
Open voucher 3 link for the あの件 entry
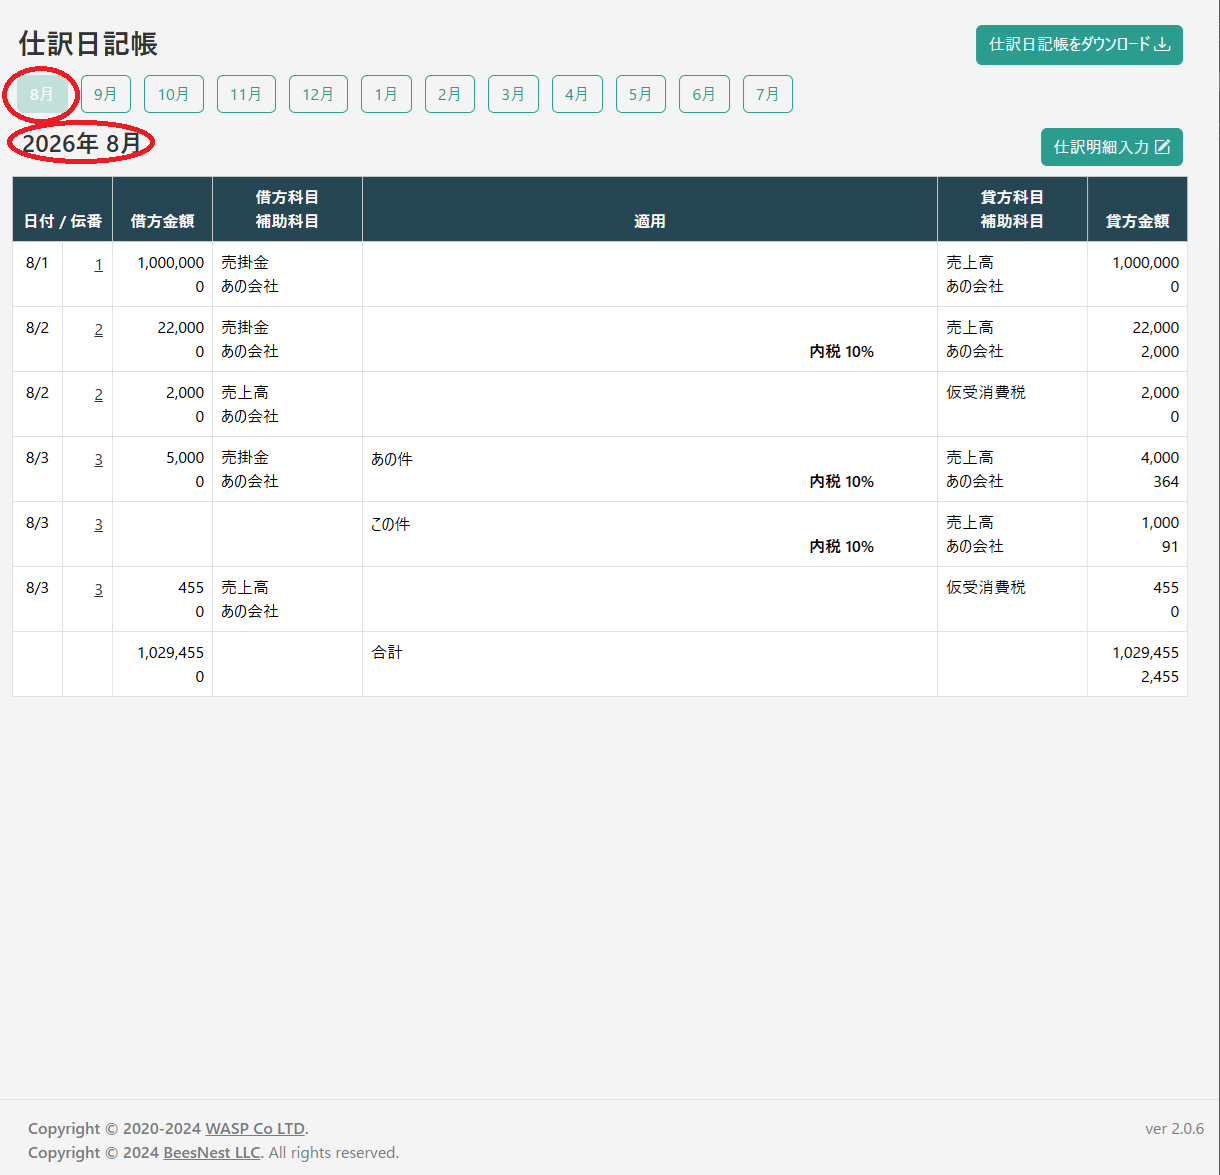(x=98, y=460)
